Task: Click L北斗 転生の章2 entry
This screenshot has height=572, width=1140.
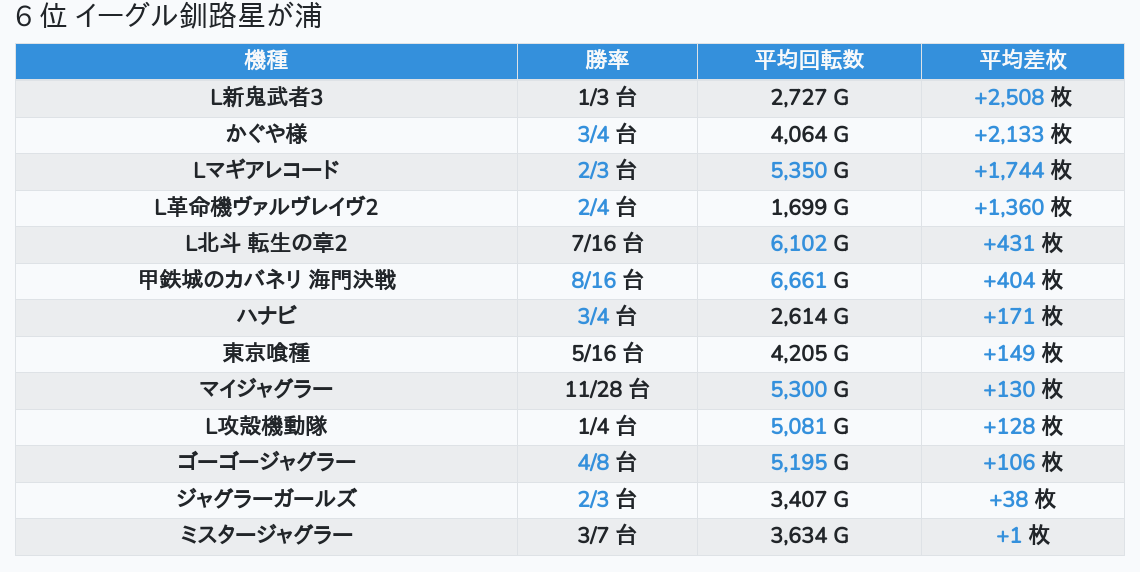Action: pos(266,244)
